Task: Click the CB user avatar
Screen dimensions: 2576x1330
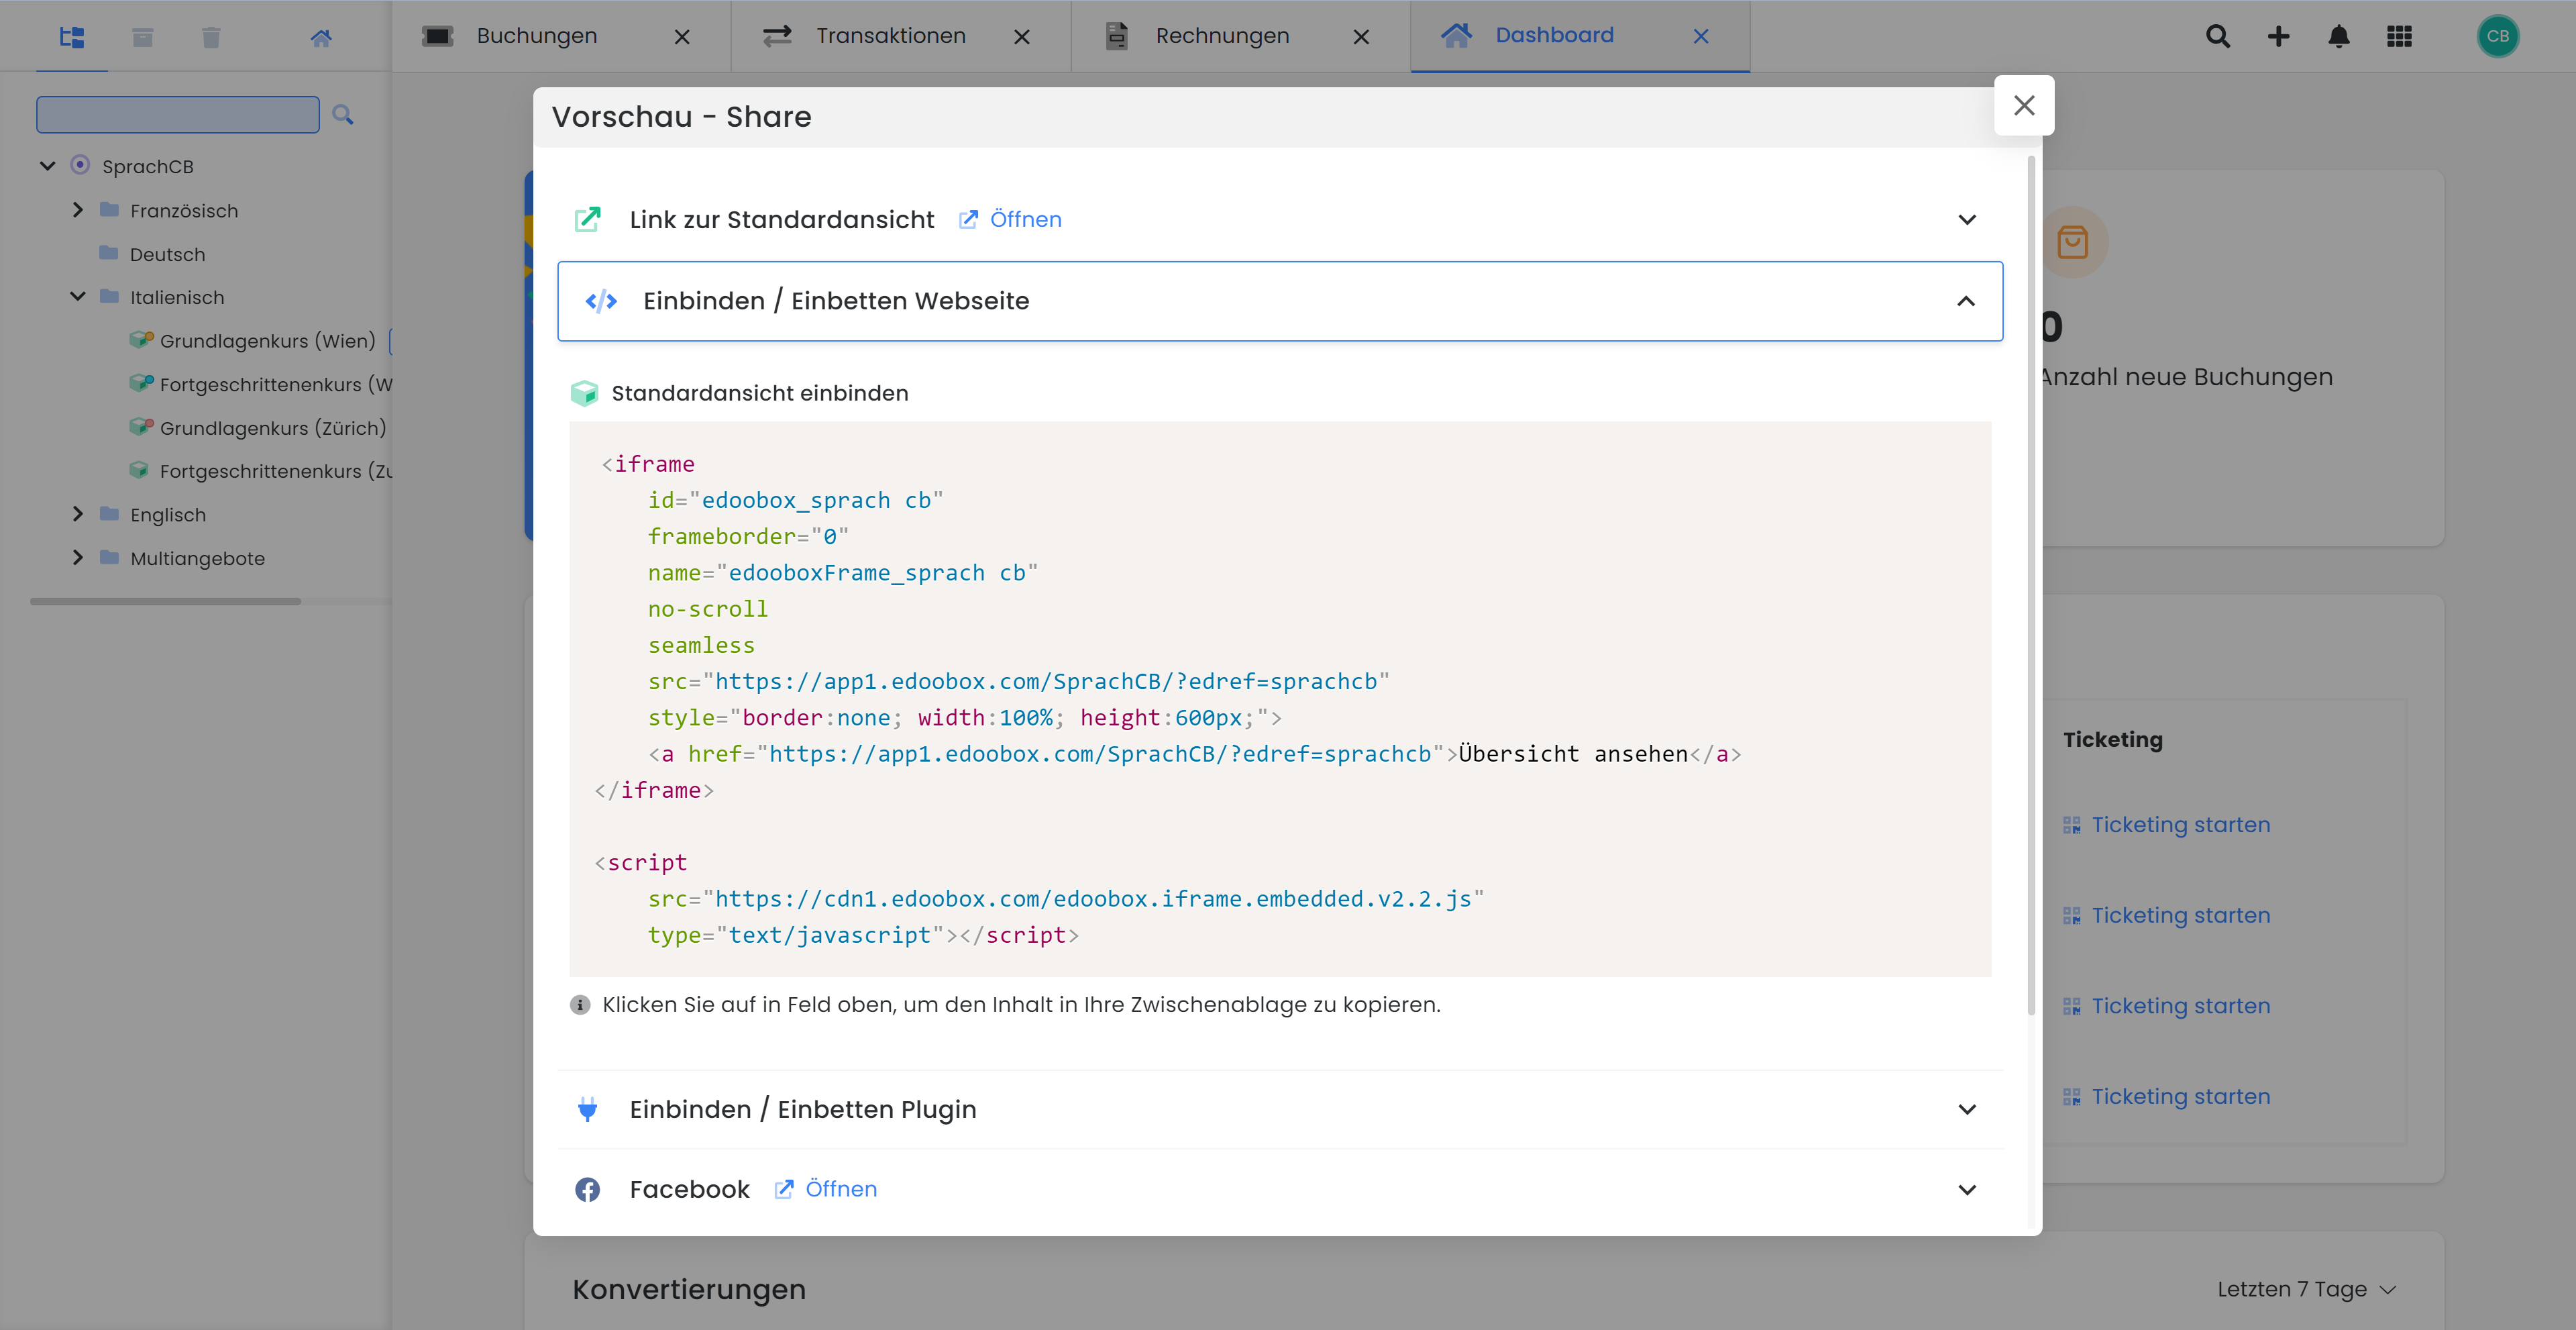Action: point(2497,37)
